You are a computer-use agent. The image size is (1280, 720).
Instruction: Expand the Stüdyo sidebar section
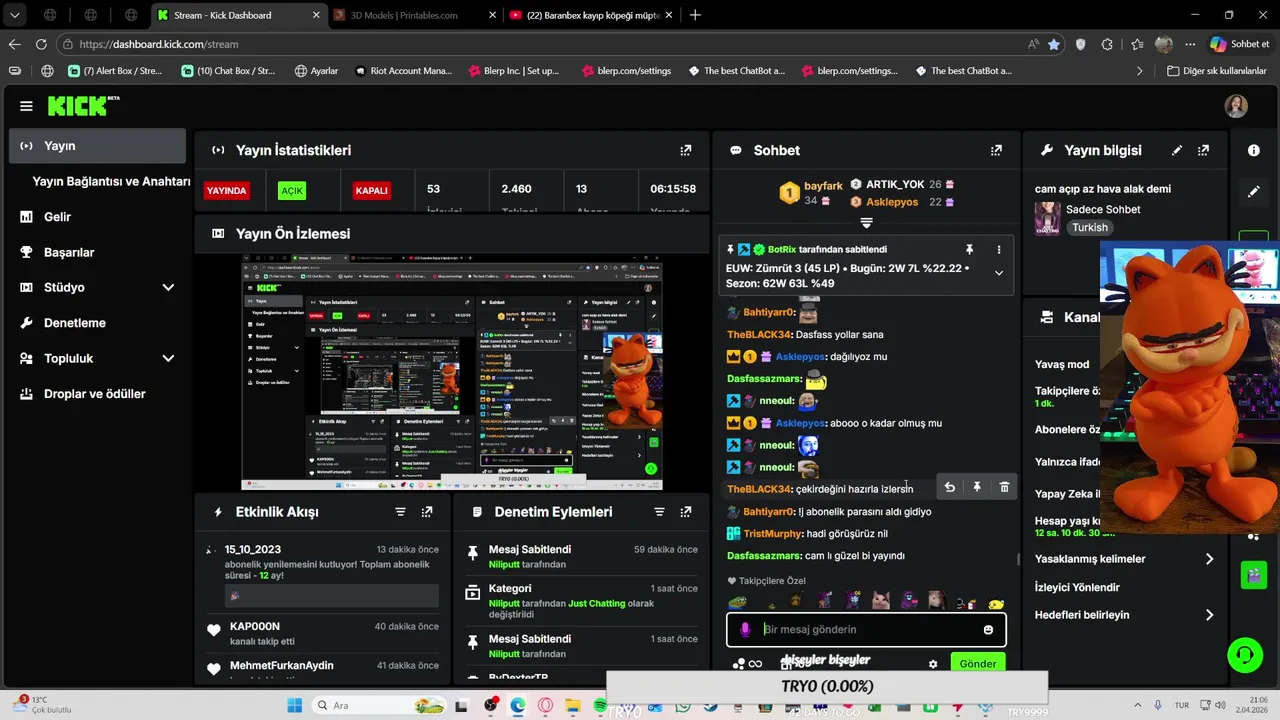pyautogui.click(x=168, y=287)
